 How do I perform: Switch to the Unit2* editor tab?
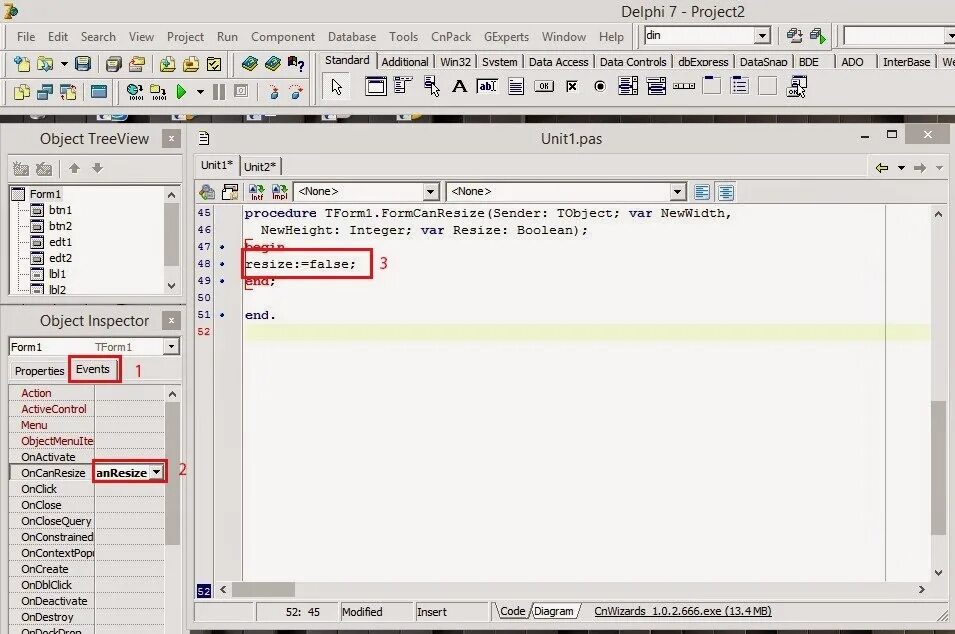(260, 166)
